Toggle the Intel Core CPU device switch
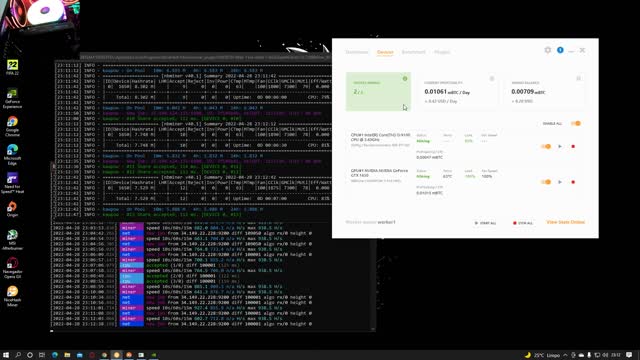 [546, 146]
